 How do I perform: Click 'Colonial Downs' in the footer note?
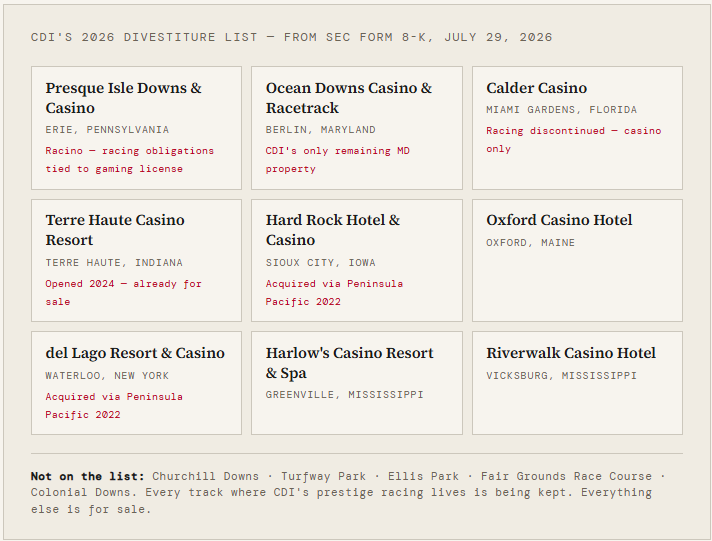pyautogui.click(x=80, y=492)
